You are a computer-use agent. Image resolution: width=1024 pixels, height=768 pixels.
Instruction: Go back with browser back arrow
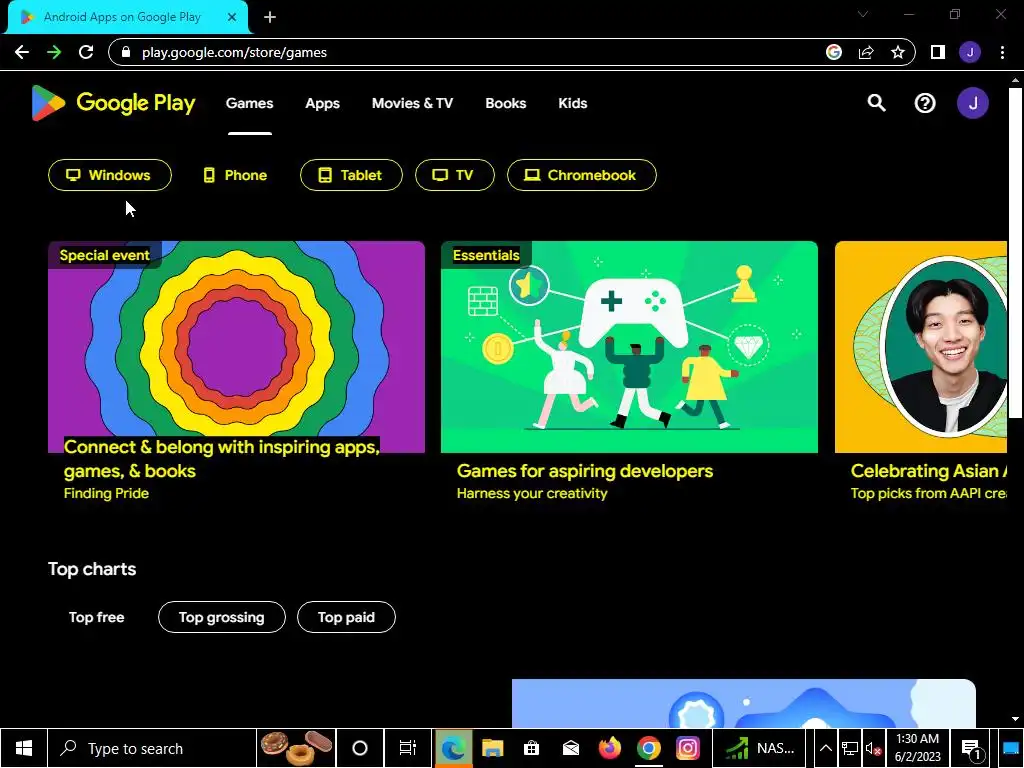[x=22, y=52]
